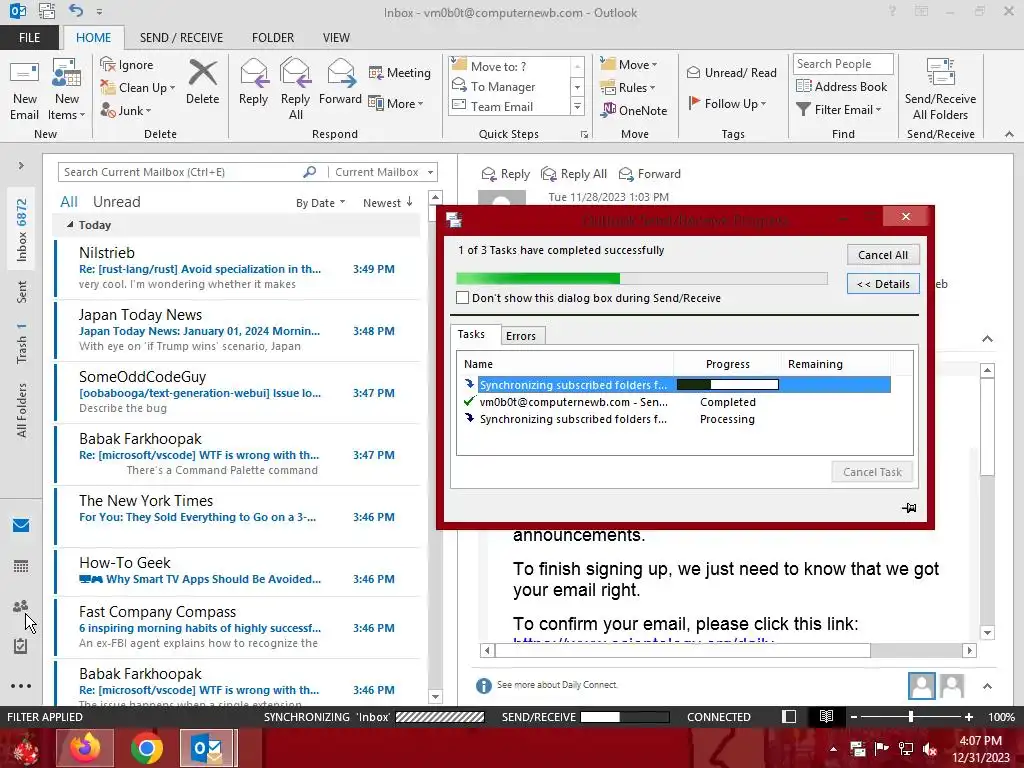Open the Move dropdown
This screenshot has width=1024, height=768.
[629, 64]
